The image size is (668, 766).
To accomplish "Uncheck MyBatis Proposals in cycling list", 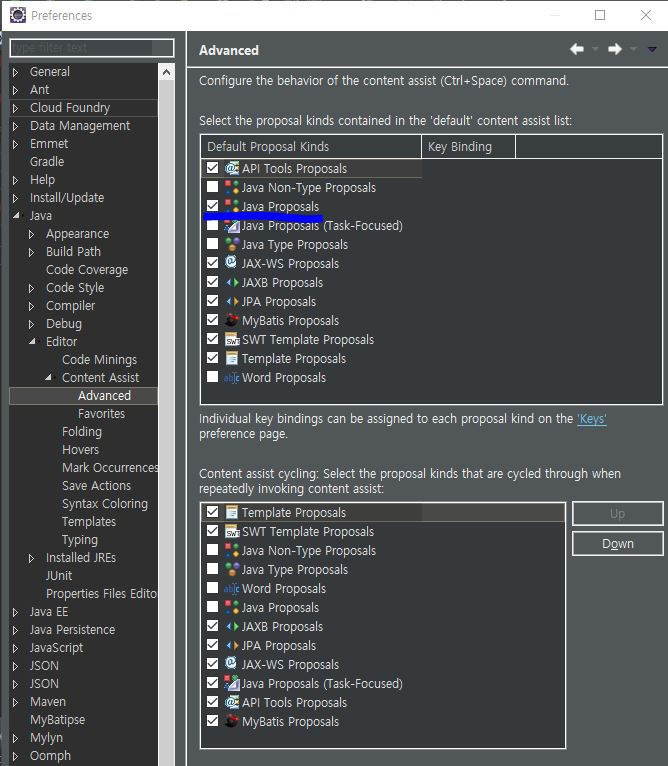I will [212, 721].
